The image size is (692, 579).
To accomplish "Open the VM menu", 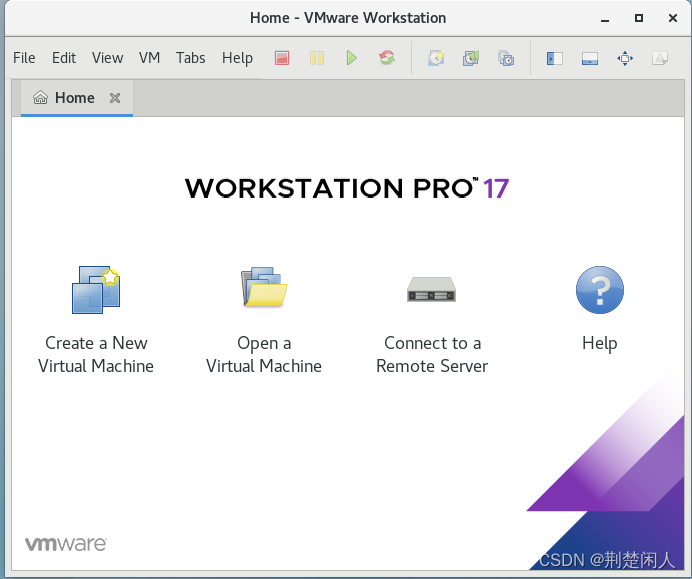I will tap(149, 58).
